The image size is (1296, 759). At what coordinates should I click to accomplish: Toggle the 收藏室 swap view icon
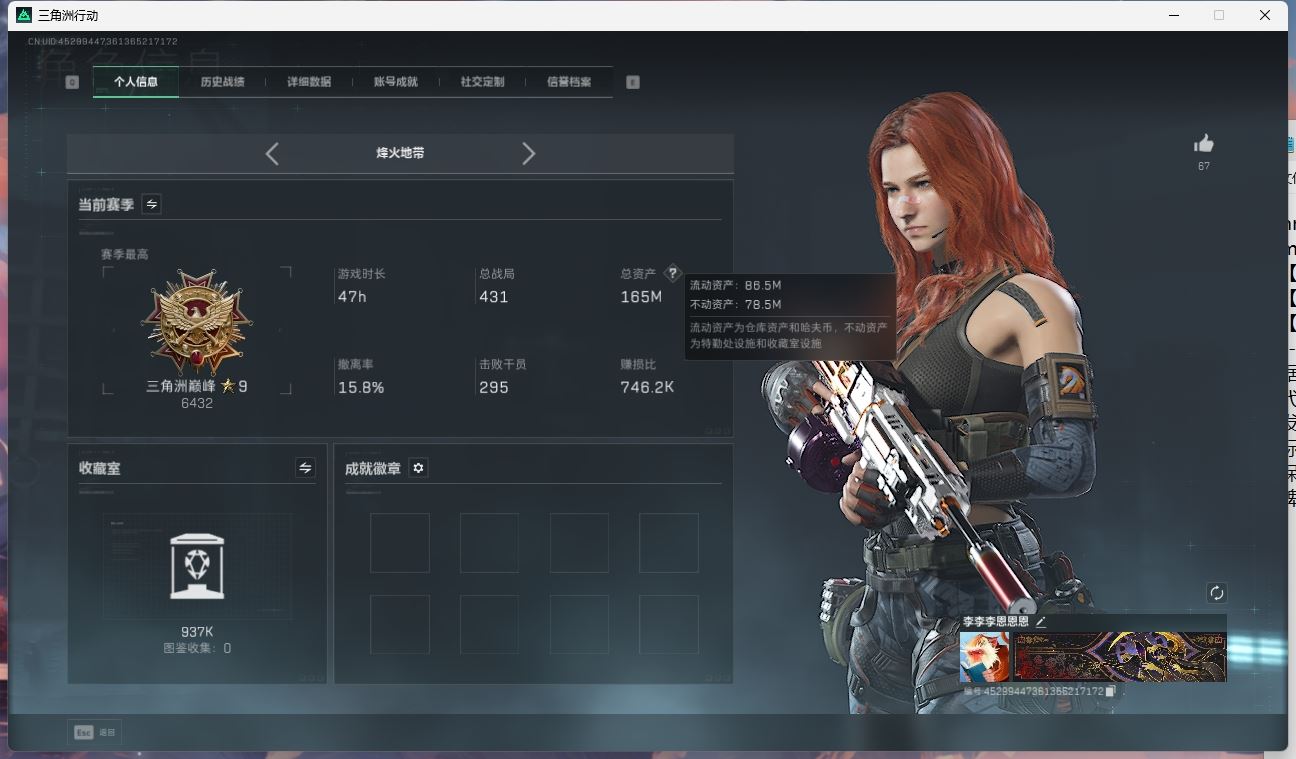[x=305, y=468]
